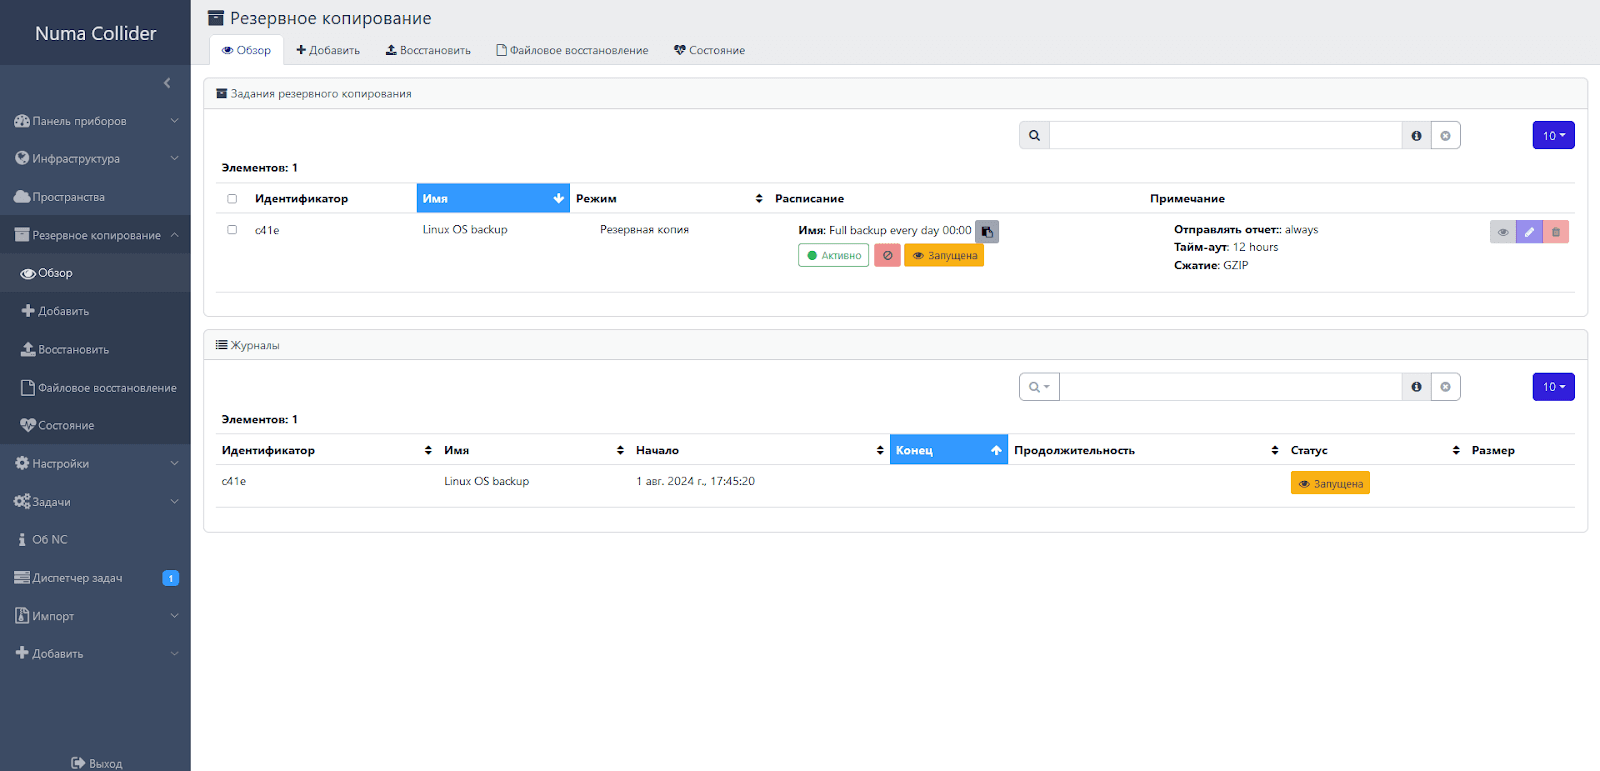1600x771 pixels.
Task: Open page size dropdown 10 in backup jobs
Action: [1553, 136]
